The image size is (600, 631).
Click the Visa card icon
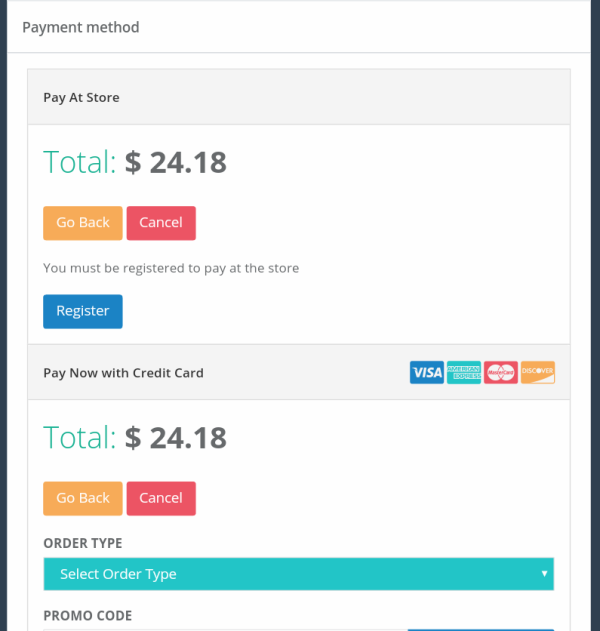[427, 372]
